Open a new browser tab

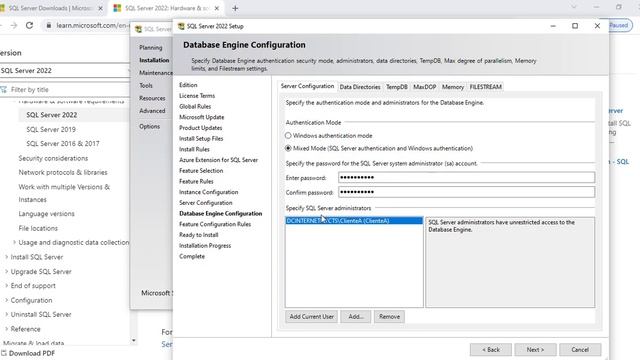click(x=235, y=8)
